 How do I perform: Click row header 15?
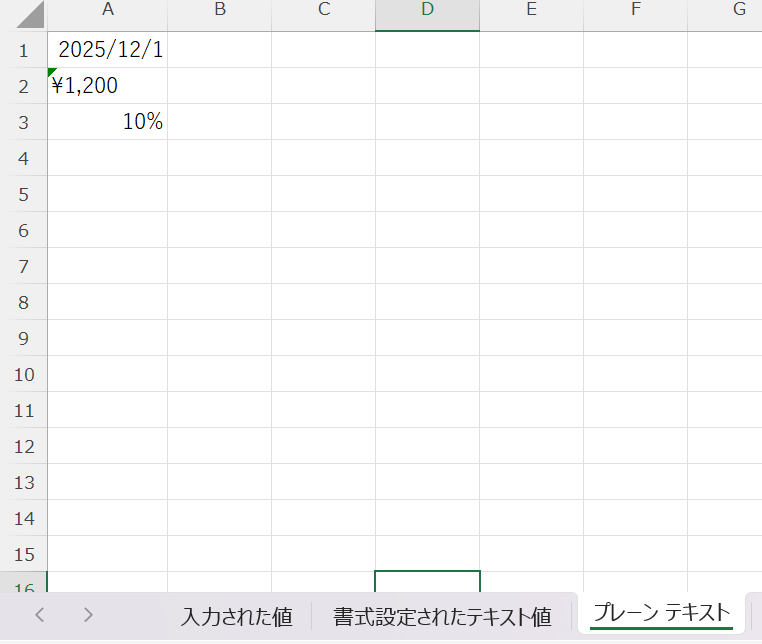coord(23,554)
